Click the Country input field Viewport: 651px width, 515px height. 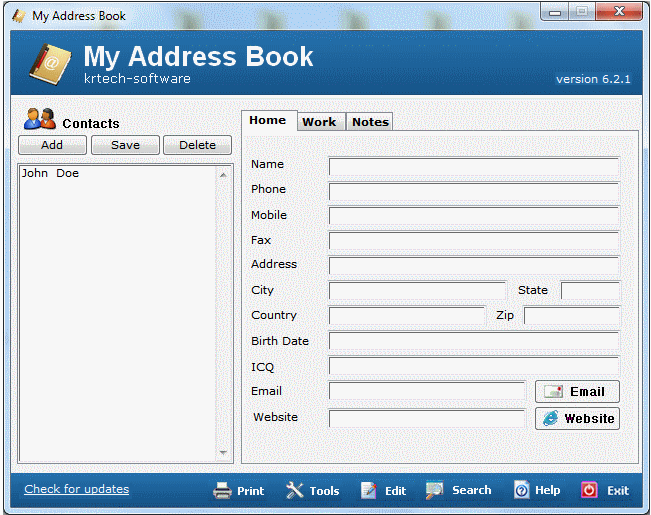click(x=407, y=315)
